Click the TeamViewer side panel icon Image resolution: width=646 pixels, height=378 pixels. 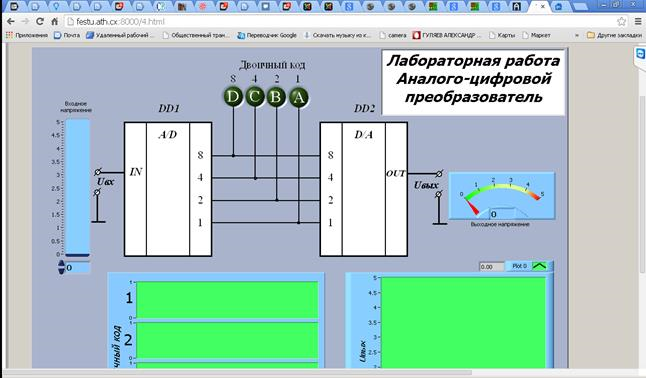pyautogui.click(x=640, y=54)
